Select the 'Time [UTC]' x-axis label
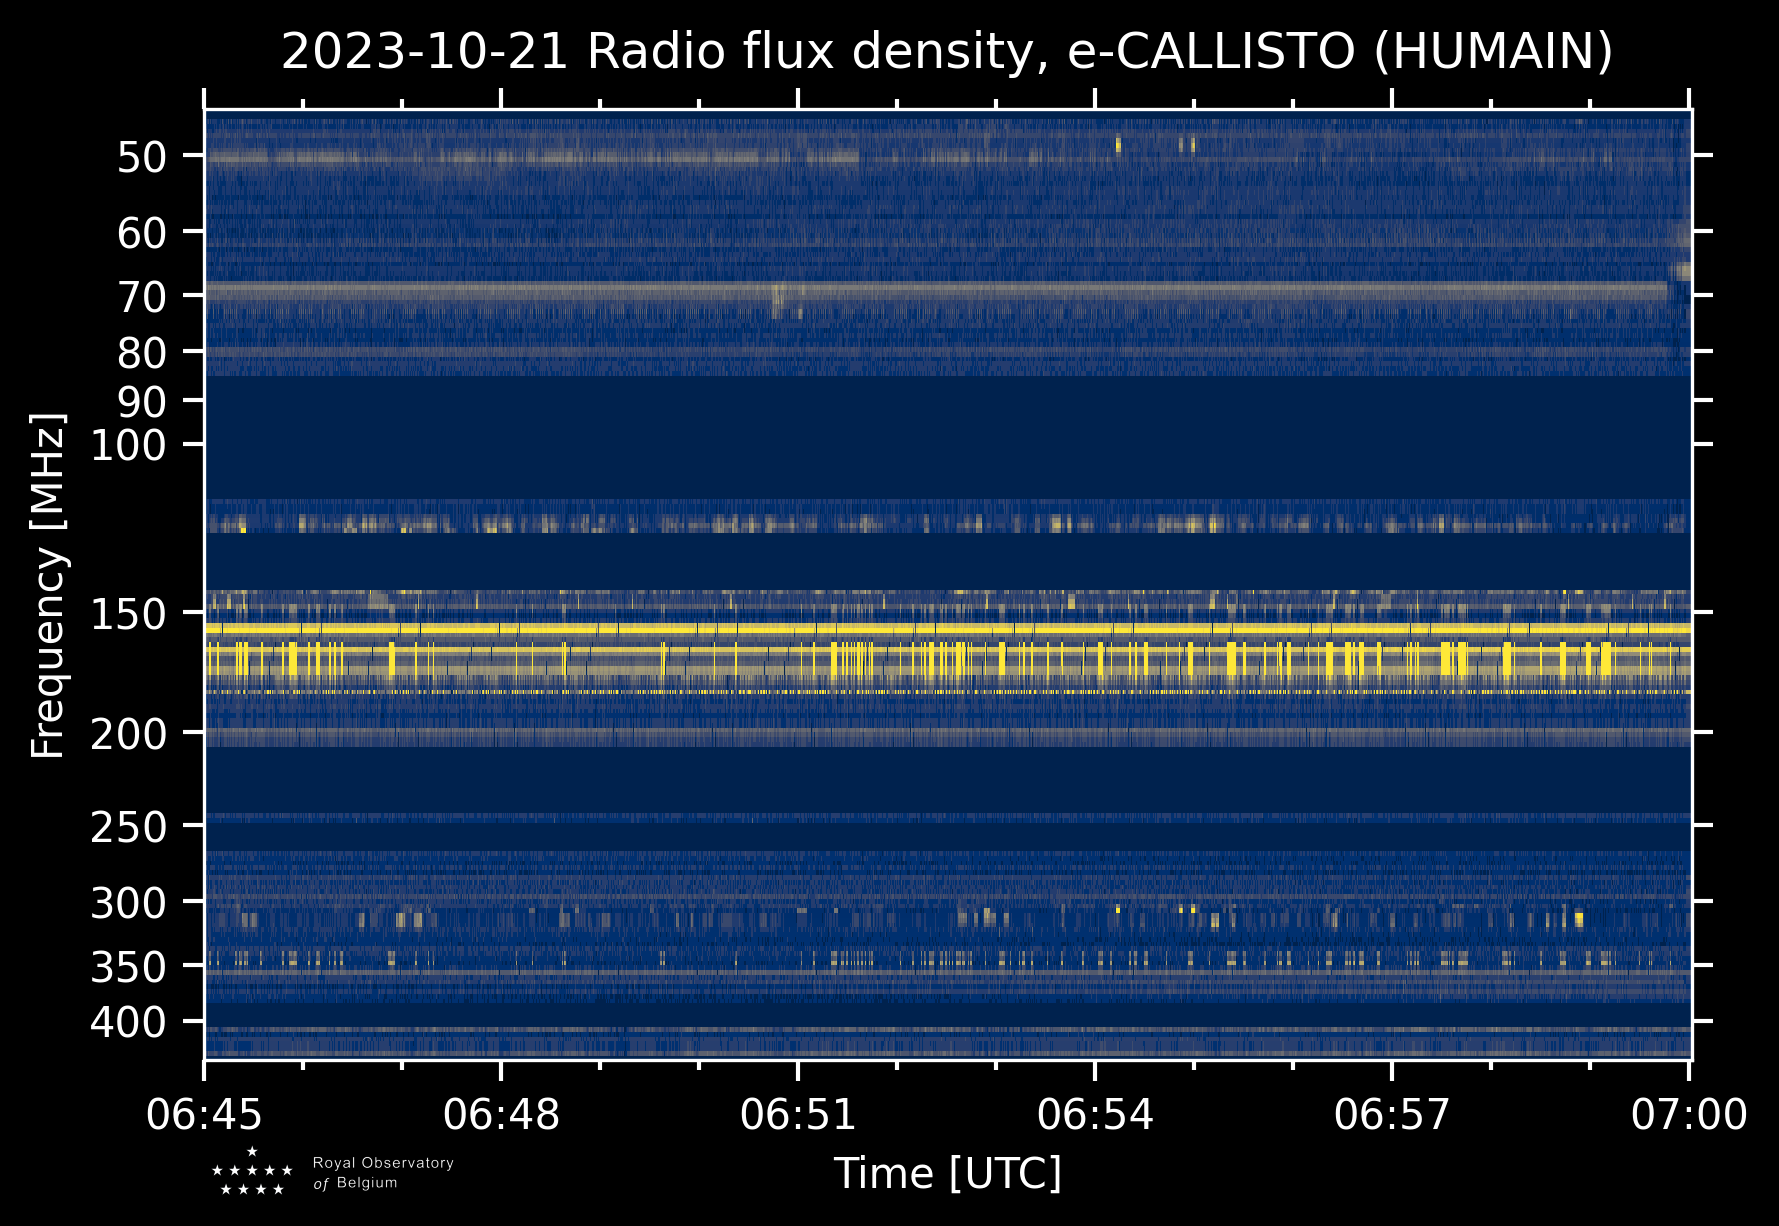 point(947,1173)
